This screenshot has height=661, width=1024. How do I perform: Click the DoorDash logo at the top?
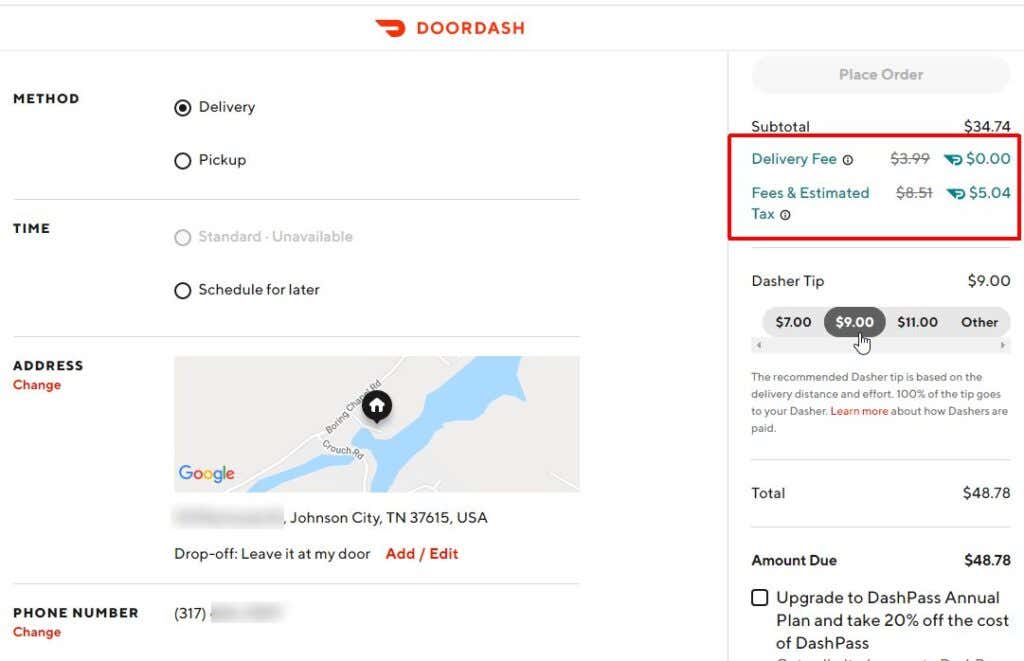point(450,28)
